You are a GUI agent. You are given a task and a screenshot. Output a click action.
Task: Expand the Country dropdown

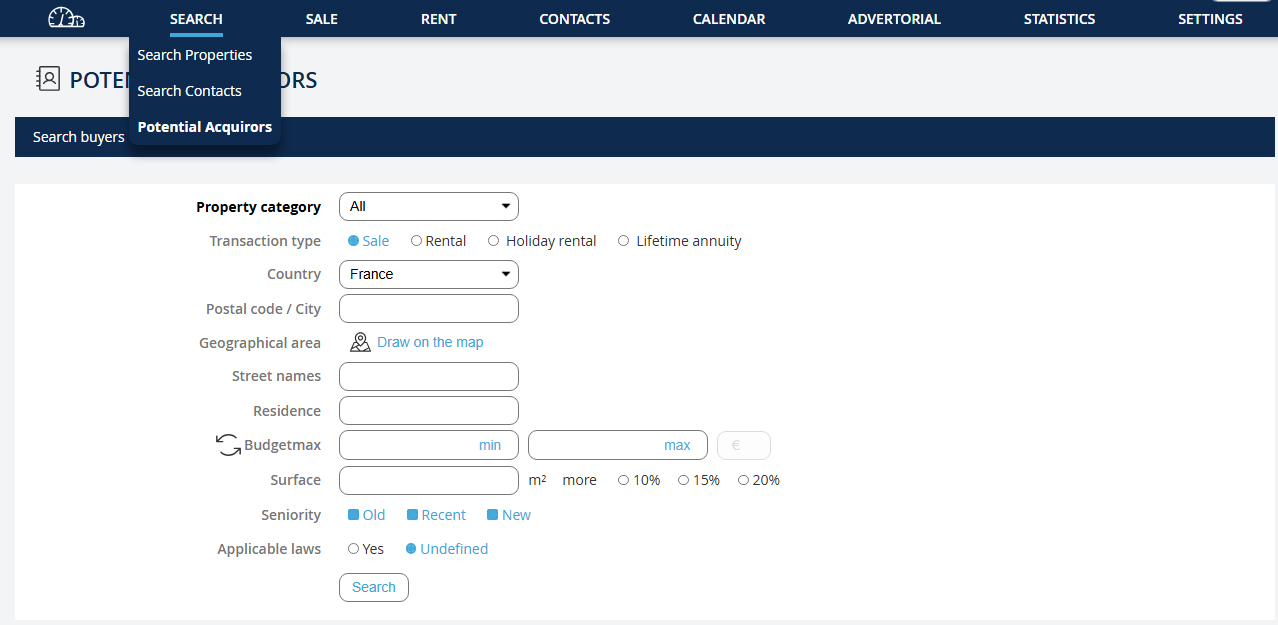429,274
